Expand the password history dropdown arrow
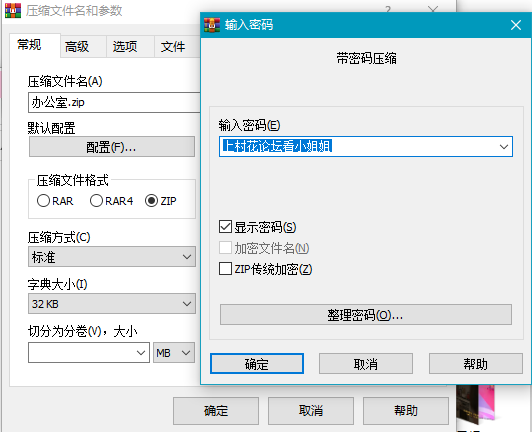532x432 pixels. tap(504, 147)
